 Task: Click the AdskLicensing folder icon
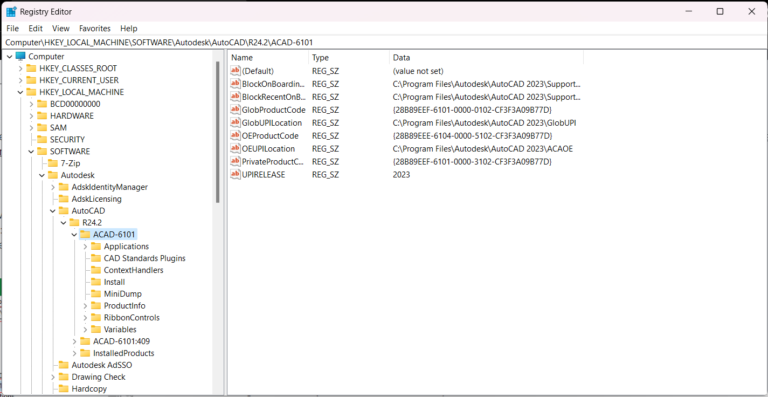[x=64, y=199]
